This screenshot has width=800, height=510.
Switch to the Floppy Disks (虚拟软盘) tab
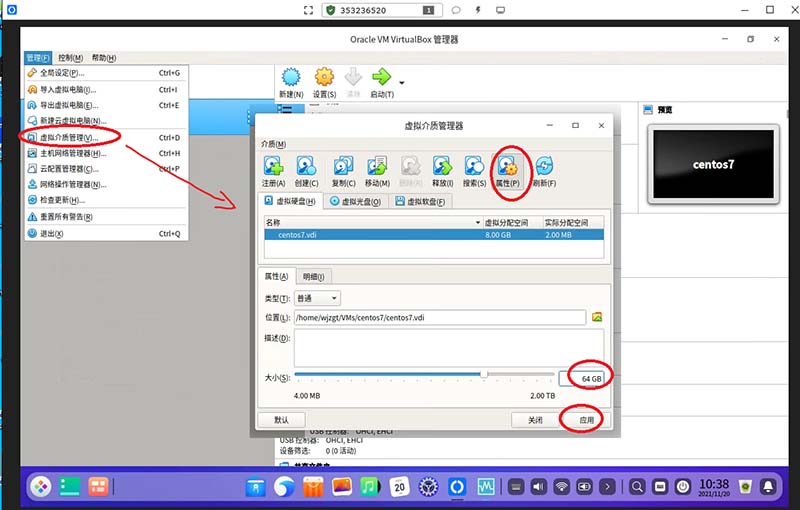pos(420,201)
